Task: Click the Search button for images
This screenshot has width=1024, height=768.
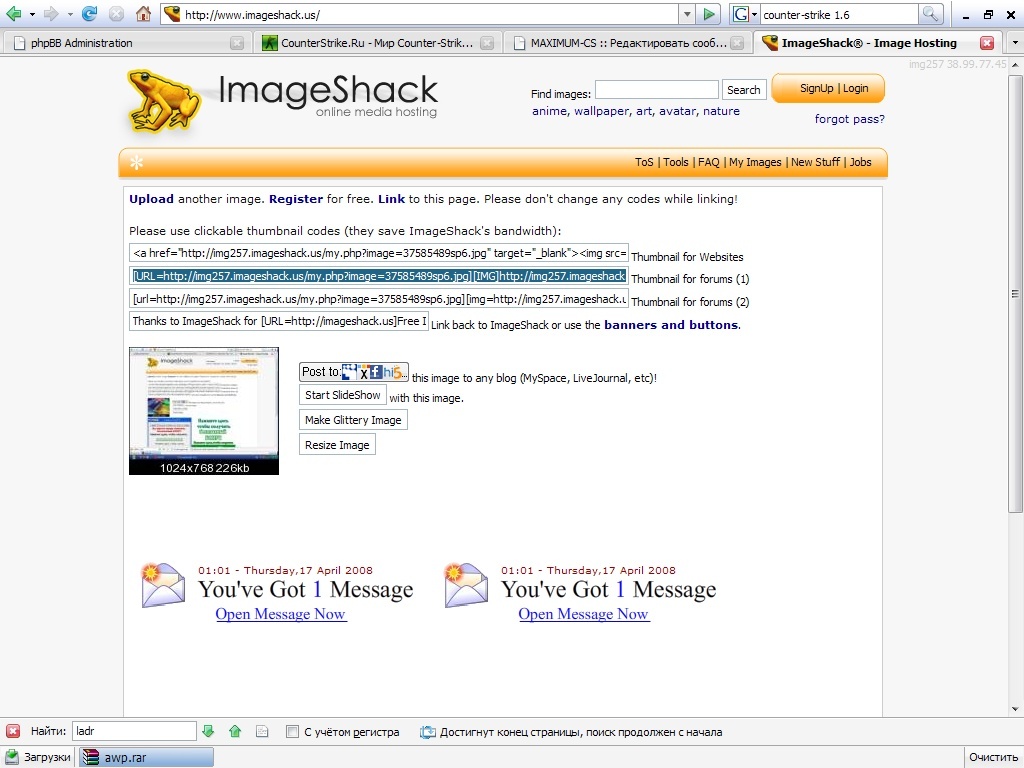Action: click(744, 90)
